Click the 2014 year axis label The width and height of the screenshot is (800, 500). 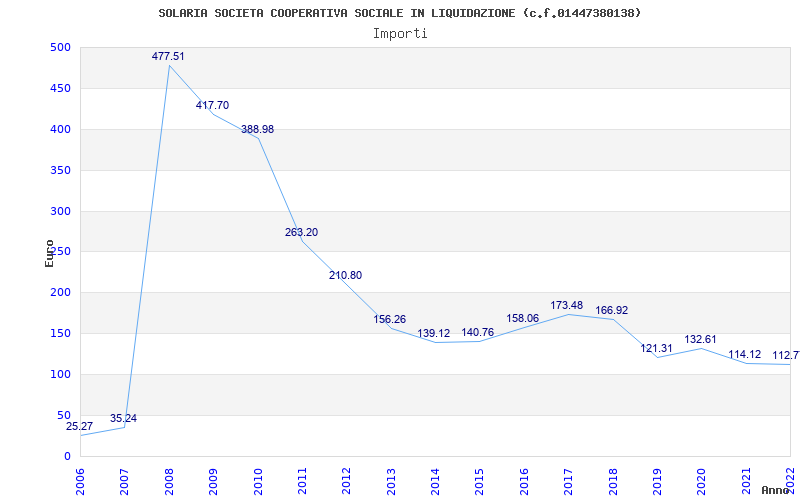(435, 481)
